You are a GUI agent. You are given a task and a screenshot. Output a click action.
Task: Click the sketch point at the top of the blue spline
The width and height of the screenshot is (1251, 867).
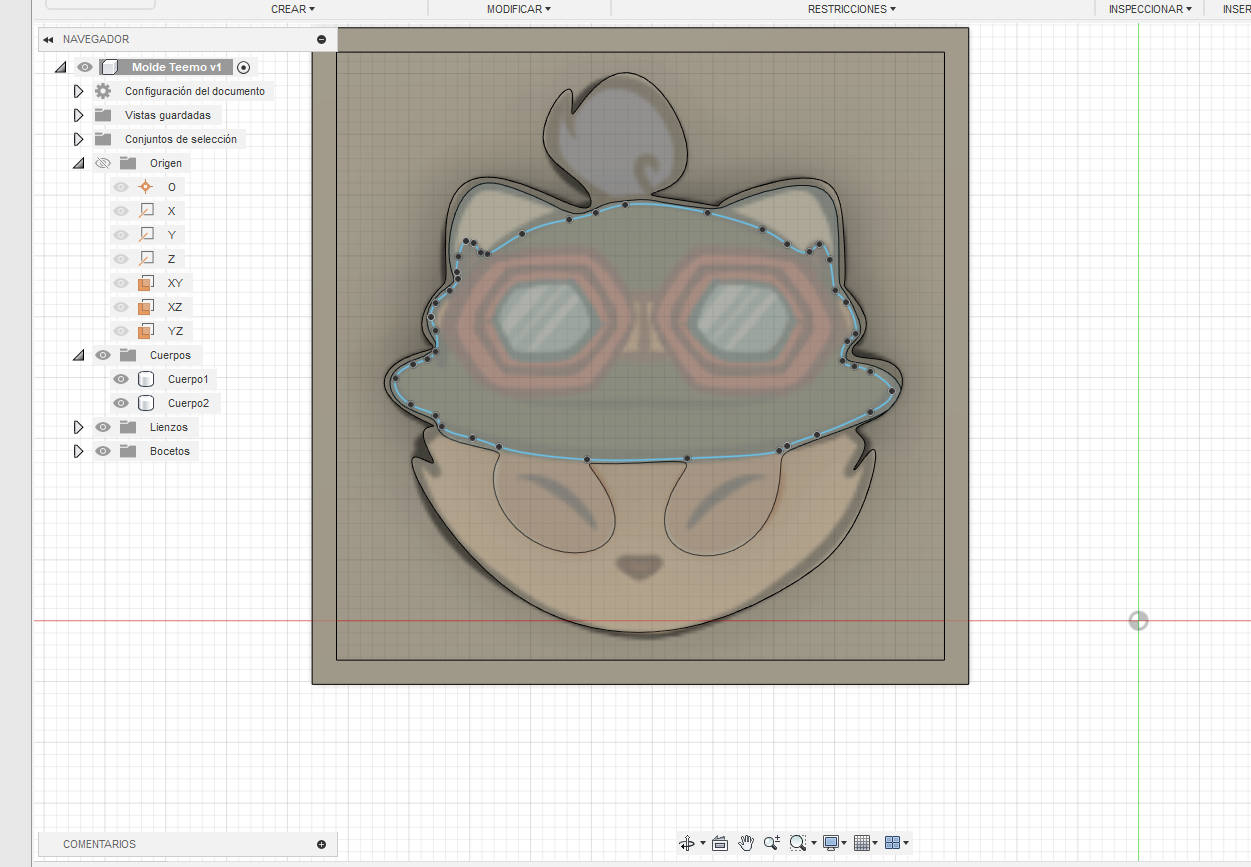coord(625,205)
